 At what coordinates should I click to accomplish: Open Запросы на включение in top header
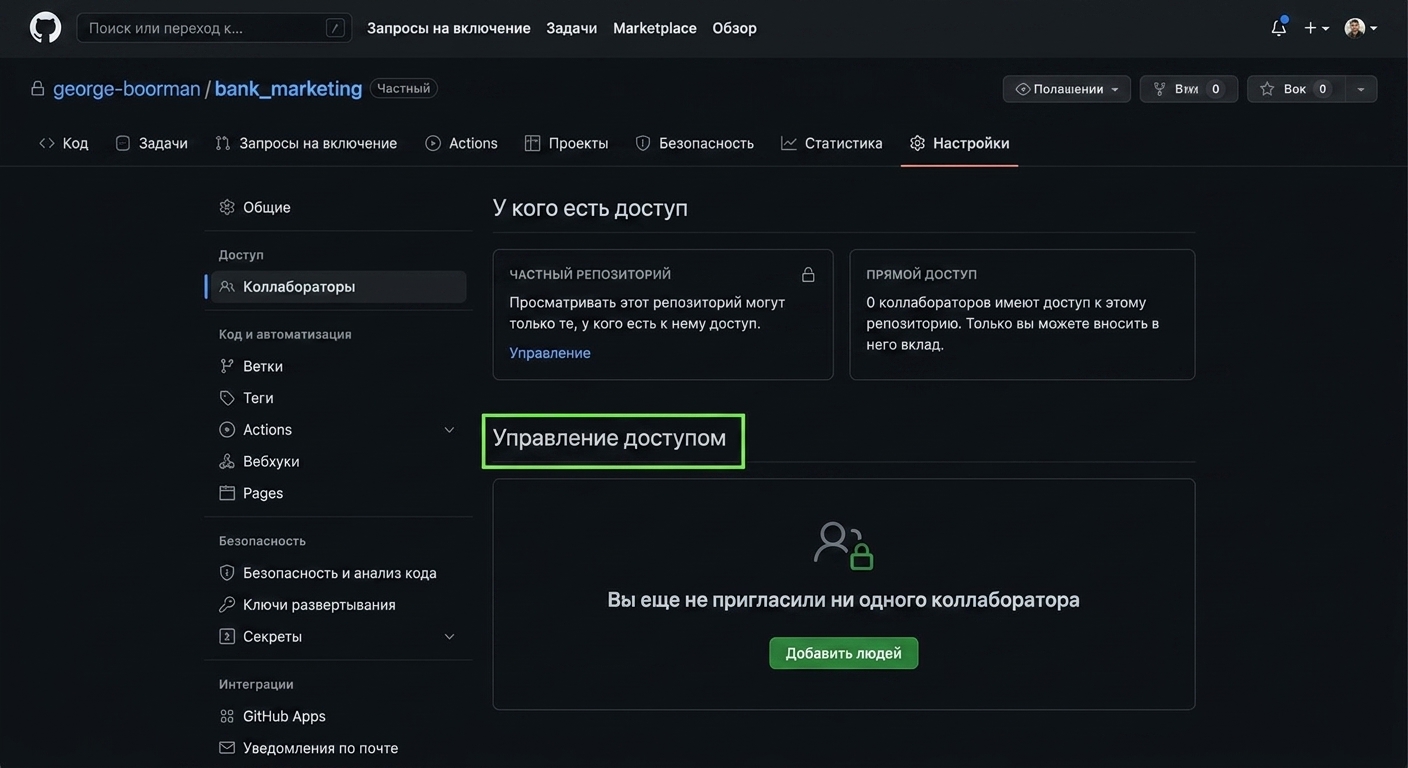448,28
